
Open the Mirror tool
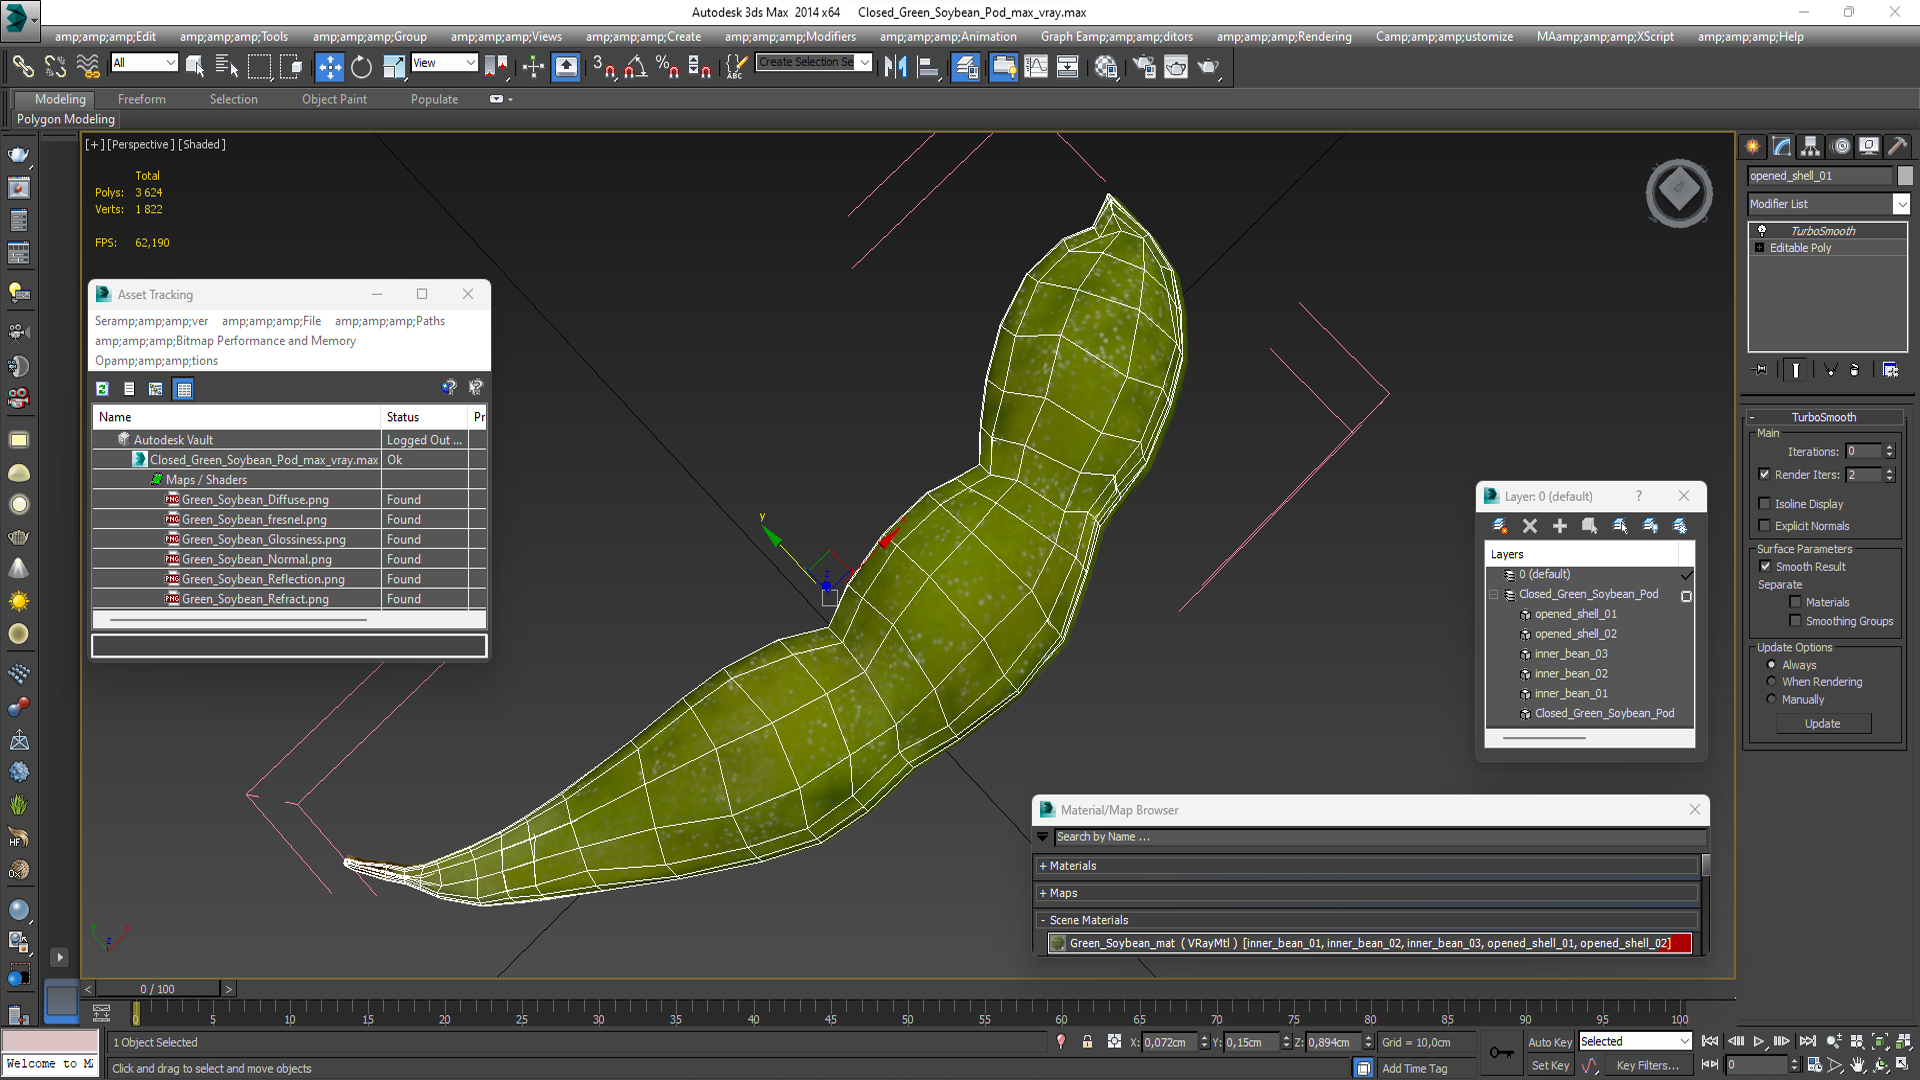point(895,67)
